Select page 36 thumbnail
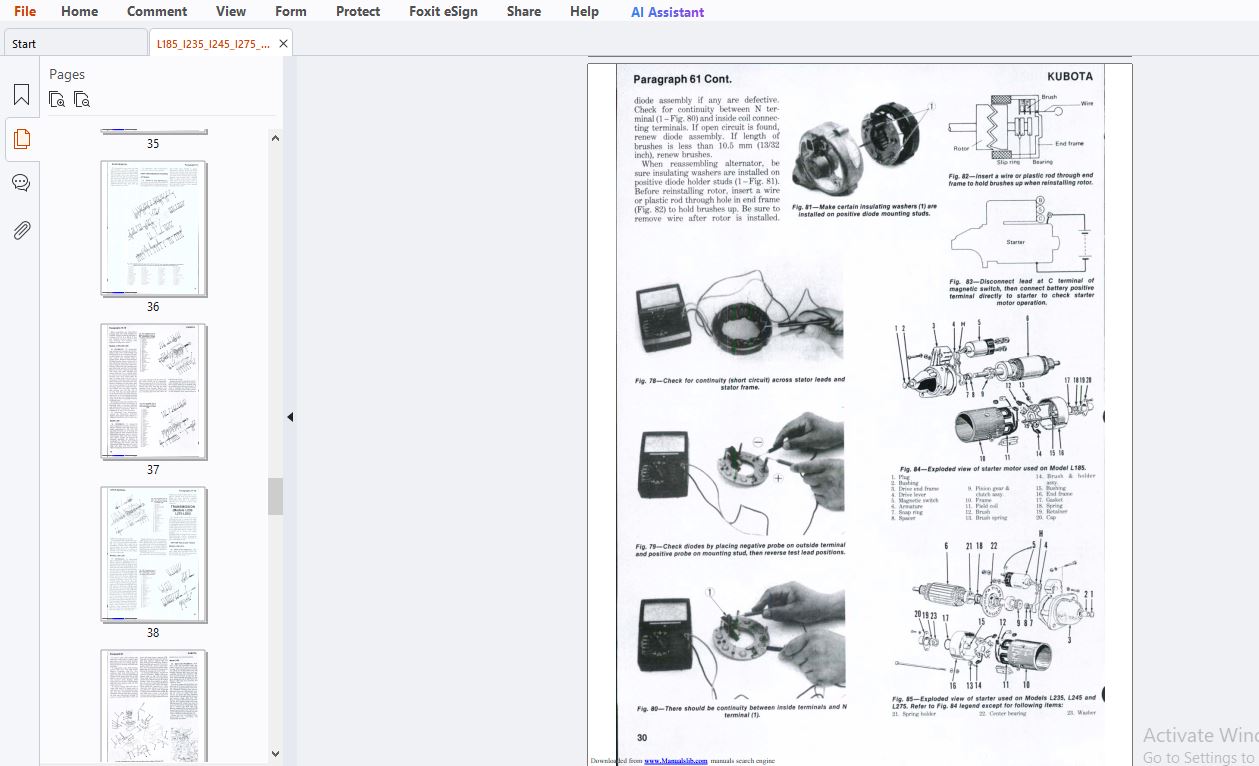The width and height of the screenshot is (1259, 766). click(x=154, y=229)
